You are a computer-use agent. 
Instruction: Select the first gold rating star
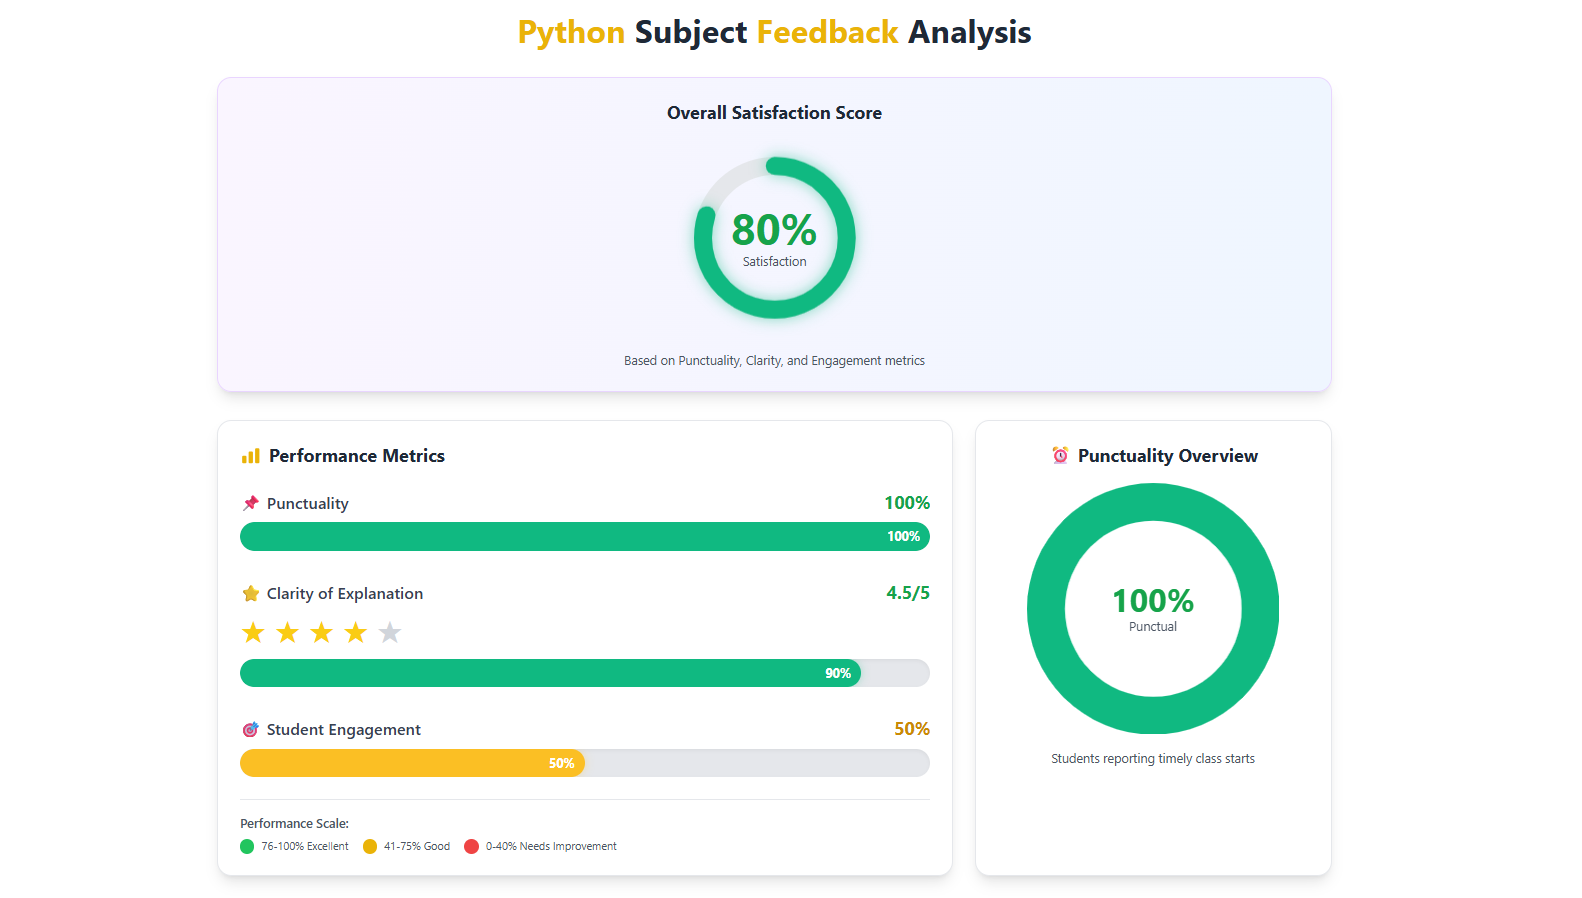click(253, 633)
